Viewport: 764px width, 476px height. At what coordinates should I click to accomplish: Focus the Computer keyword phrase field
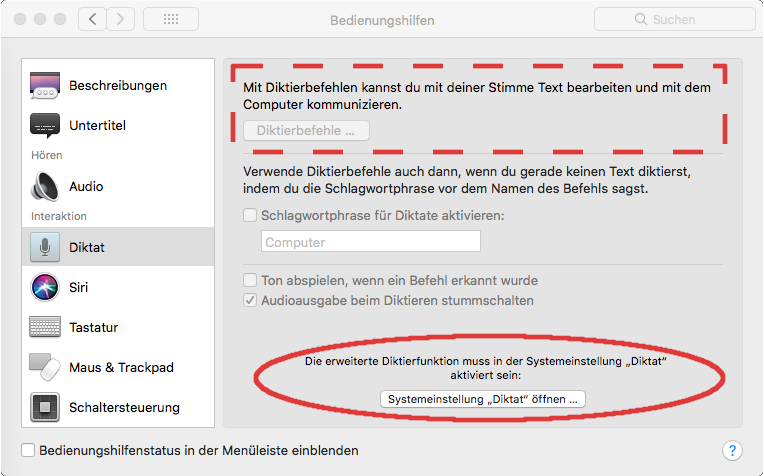tap(371, 242)
